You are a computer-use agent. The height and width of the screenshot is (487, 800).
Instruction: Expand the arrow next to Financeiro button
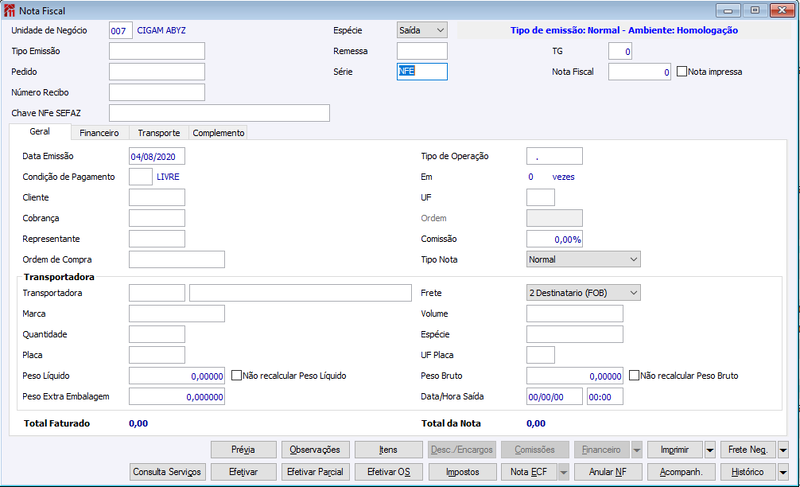pyautogui.click(x=637, y=450)
